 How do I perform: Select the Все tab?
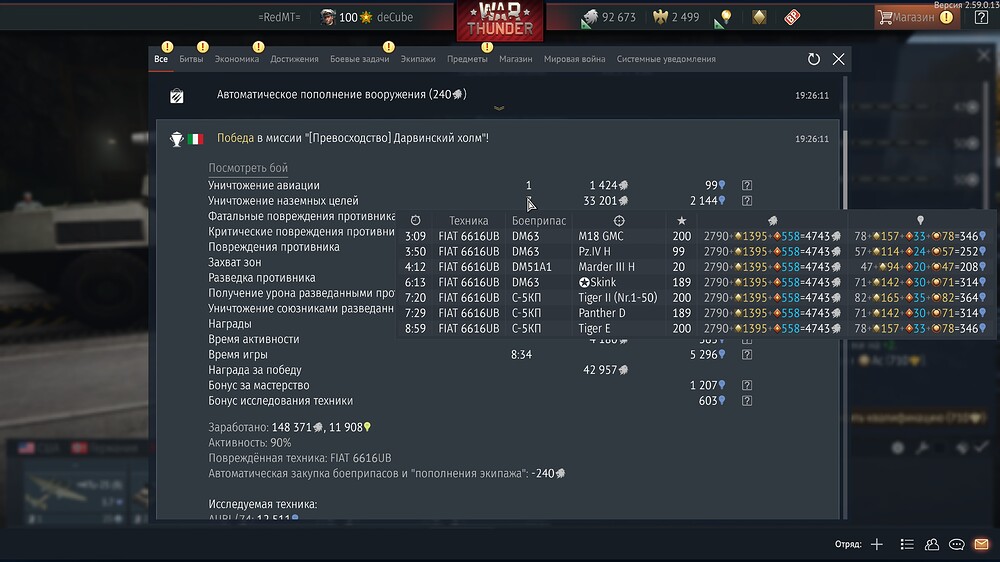click(161, 59)
